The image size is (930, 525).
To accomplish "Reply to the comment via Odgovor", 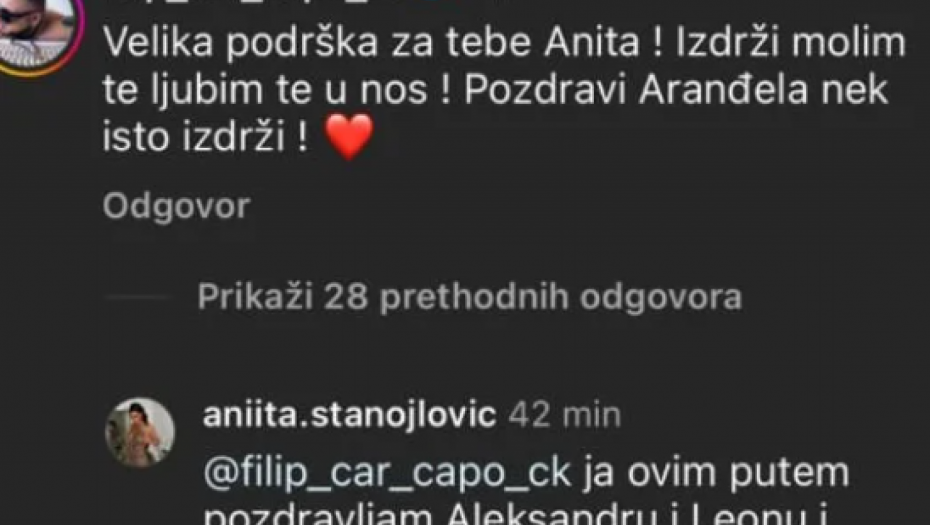I will (x=176, y=206).
